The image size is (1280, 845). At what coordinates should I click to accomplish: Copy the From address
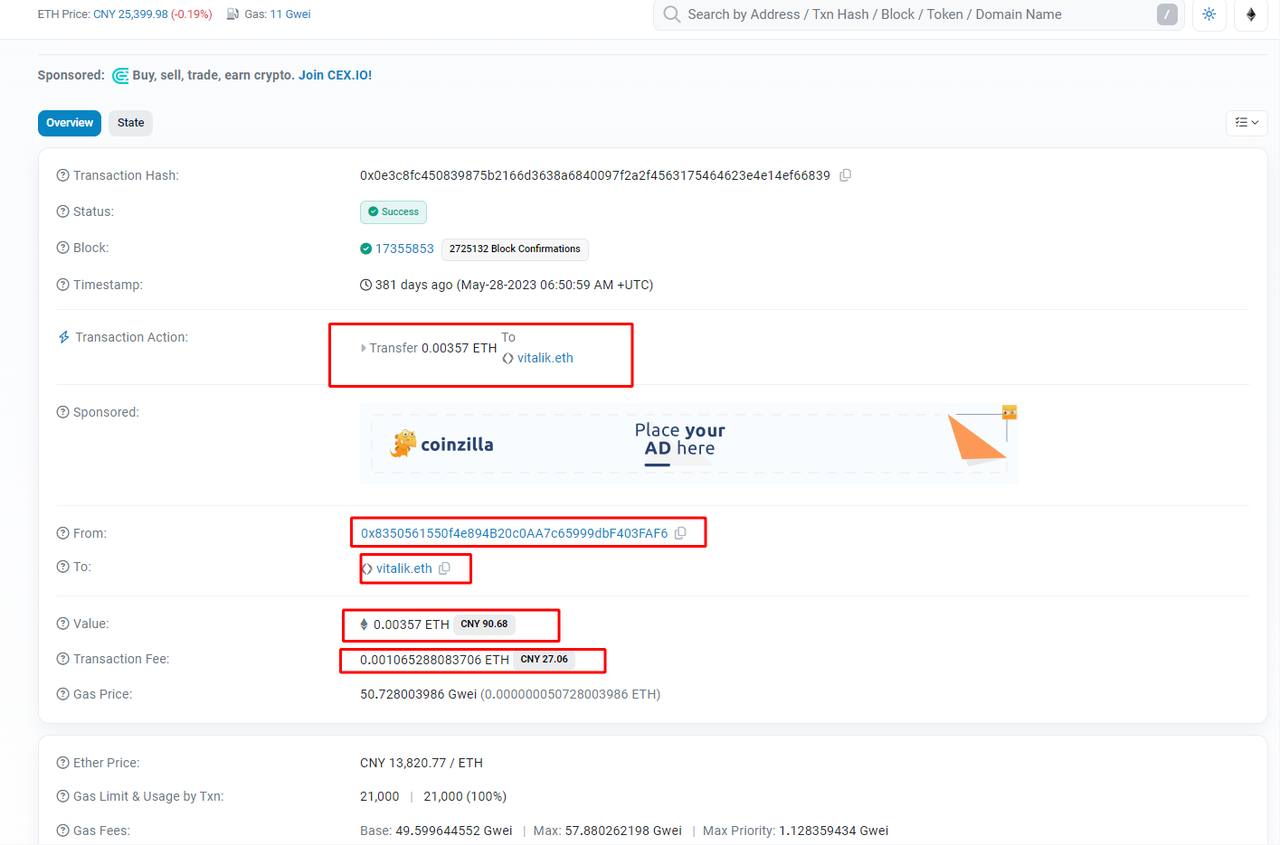click(681, 533)
